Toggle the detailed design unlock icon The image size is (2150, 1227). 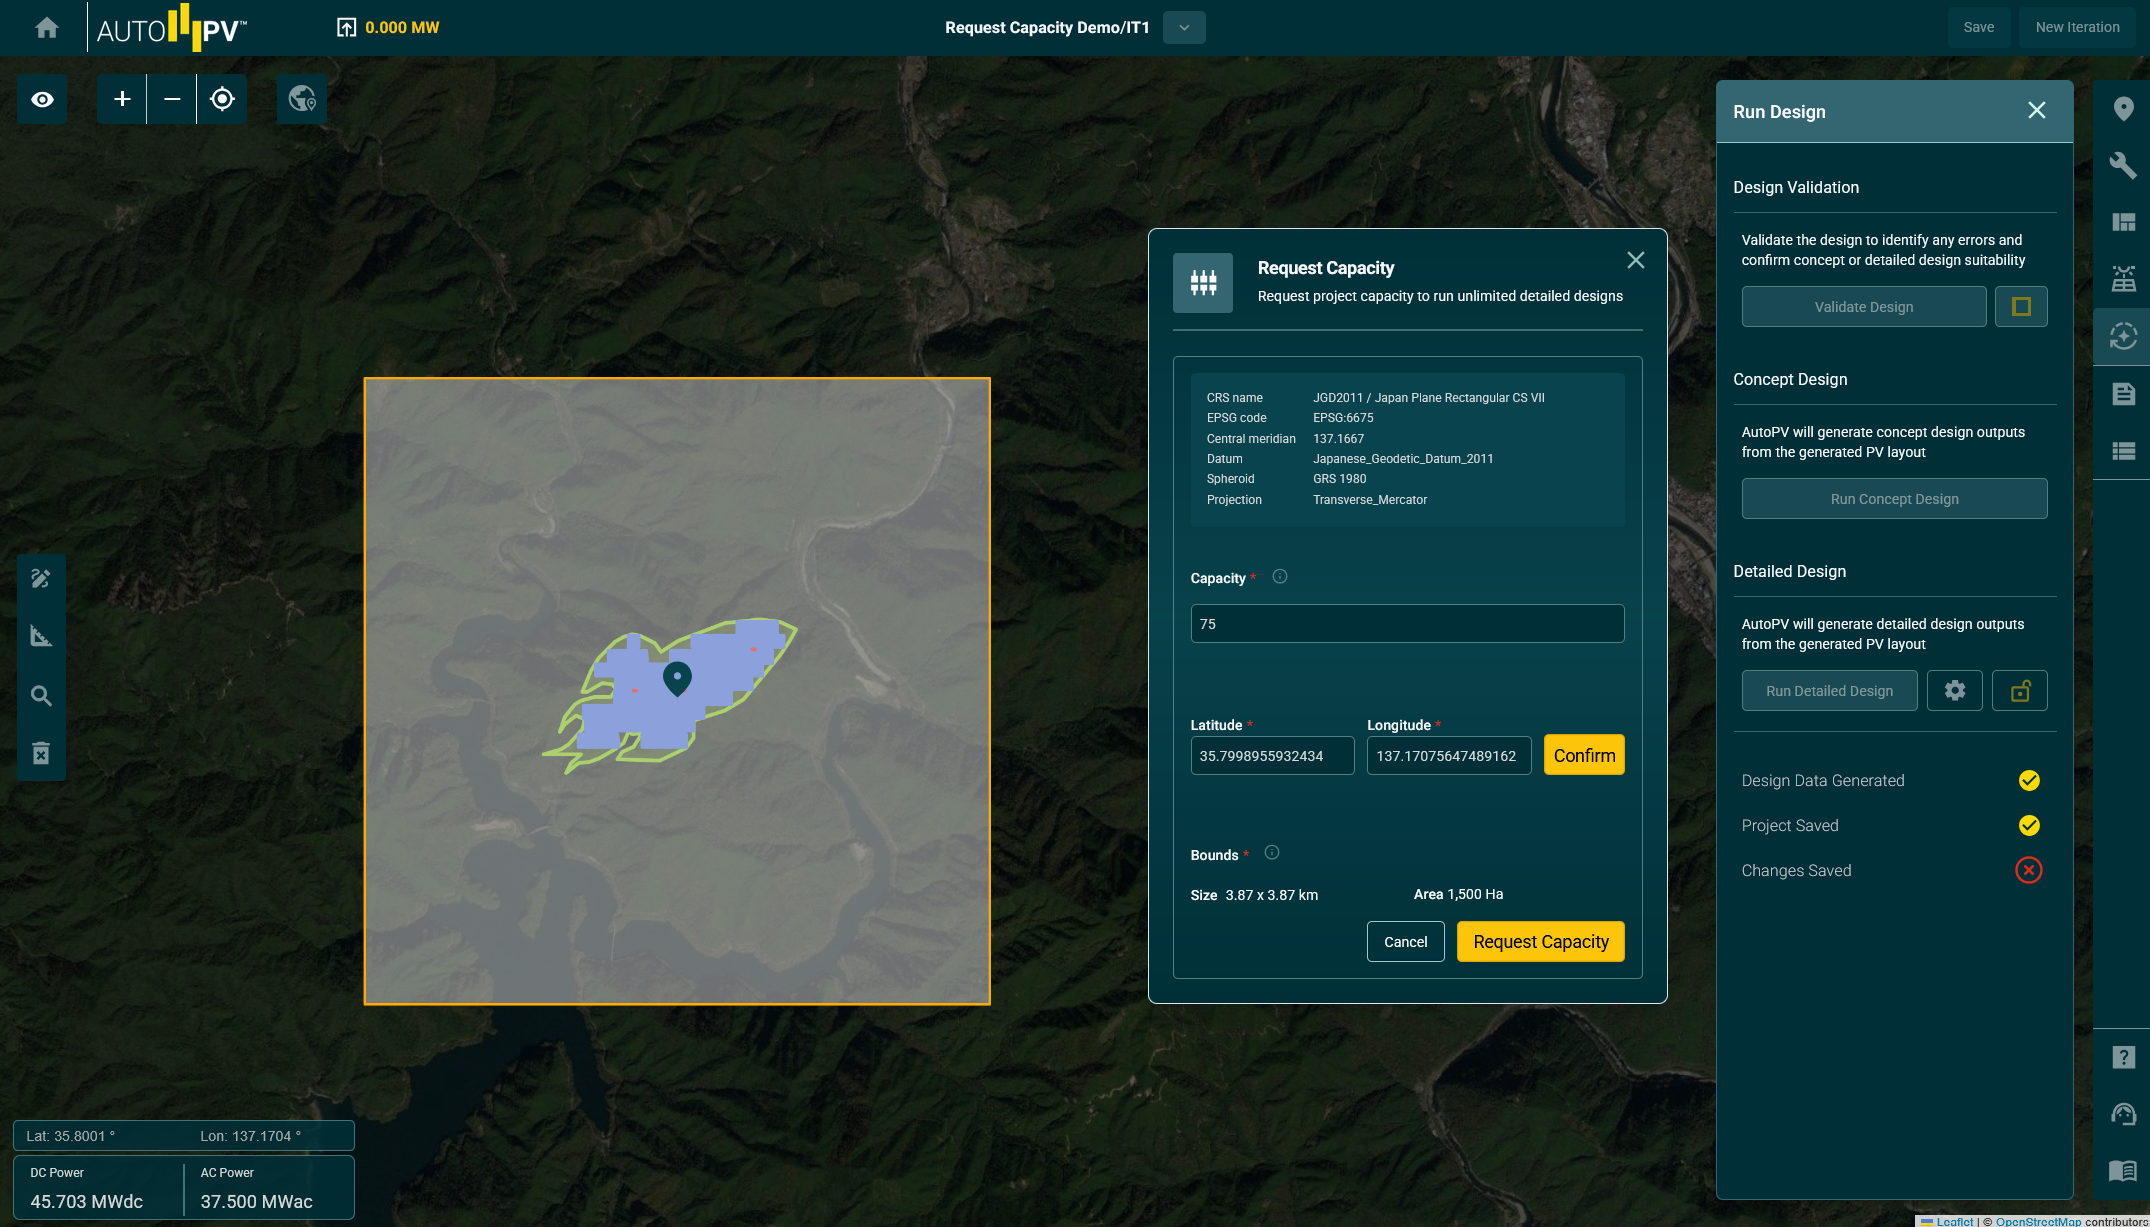click(2019, 691)
